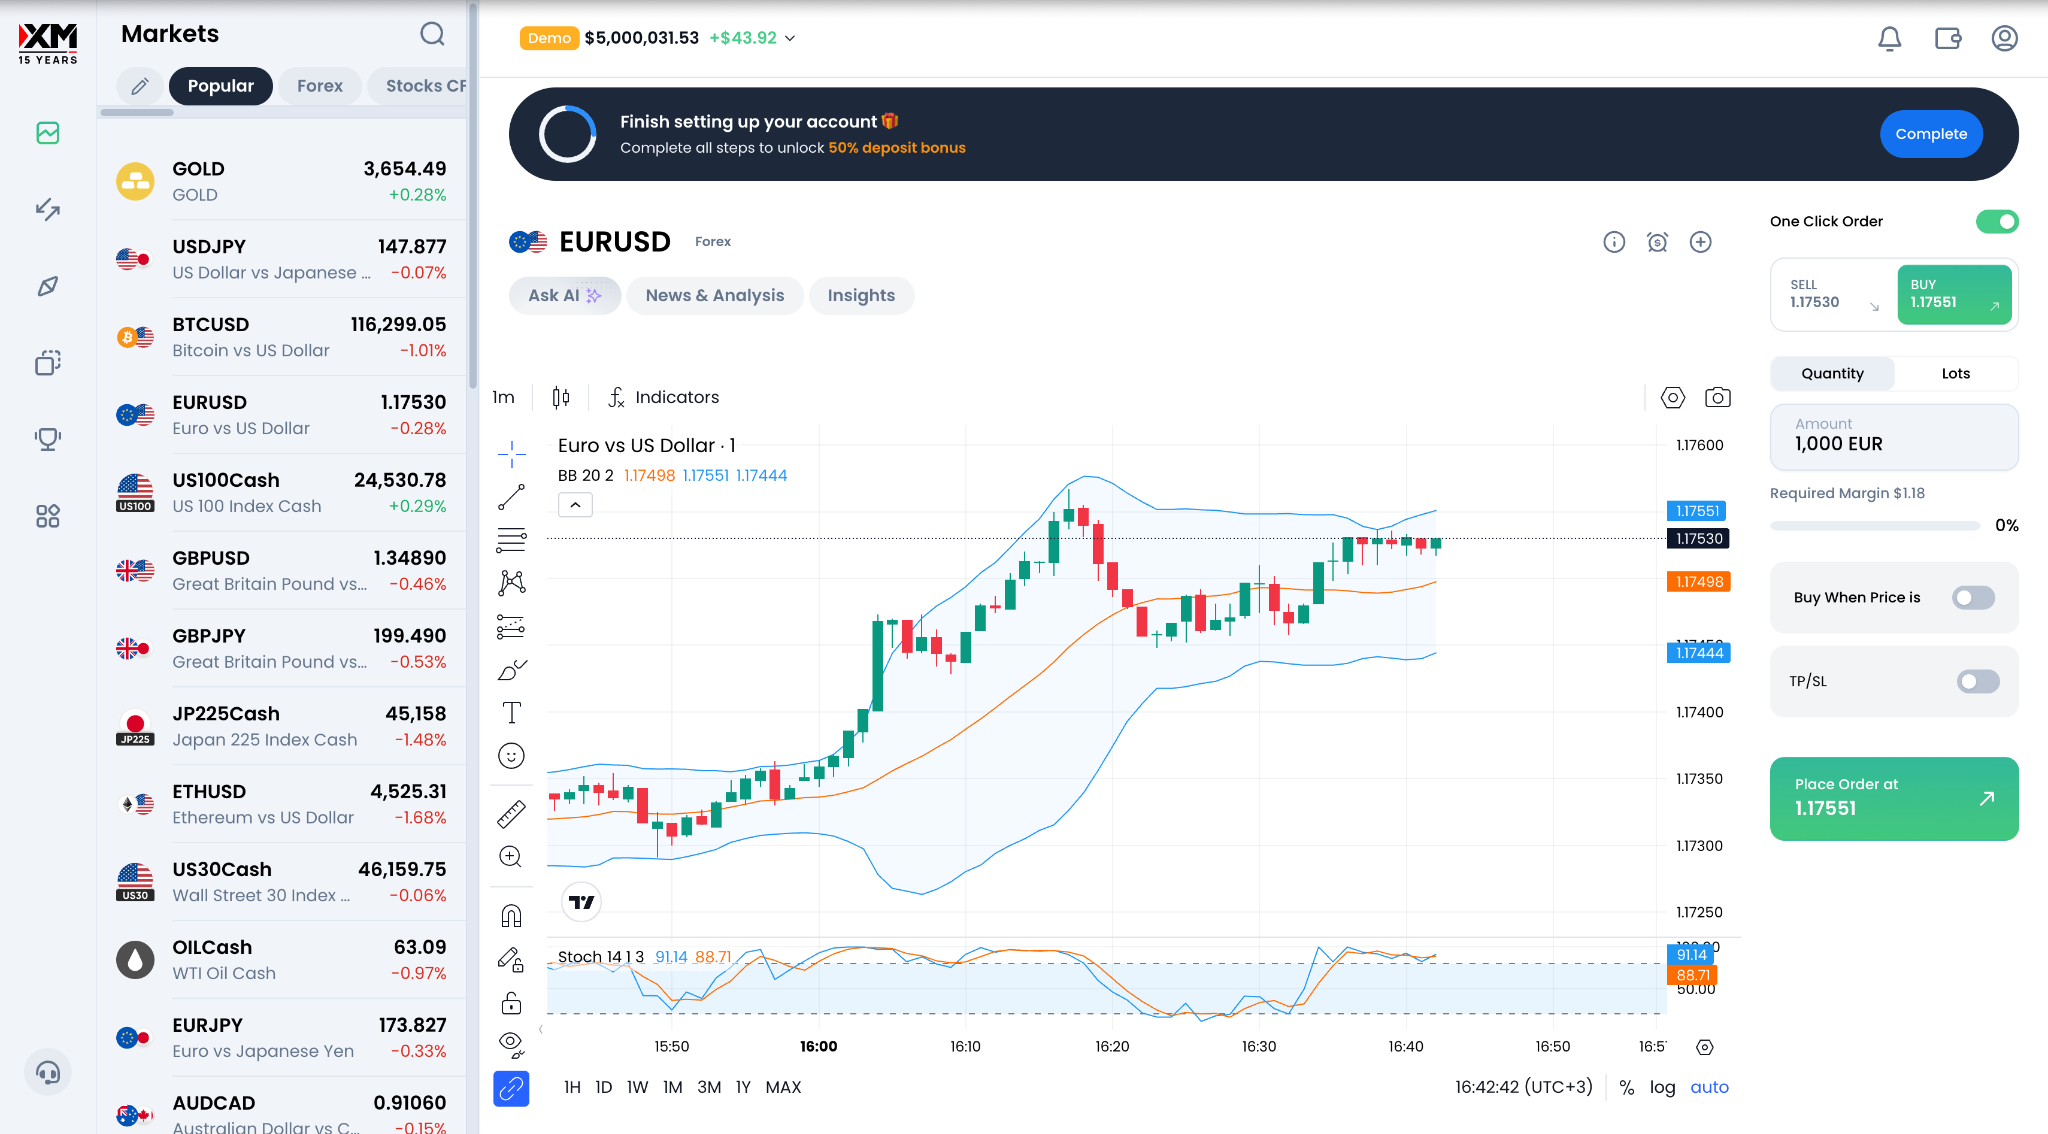Enable Buy When Price is toggle
Image resolution: width=2048 pixels, height=1134 pixels.
(1973, 597)
